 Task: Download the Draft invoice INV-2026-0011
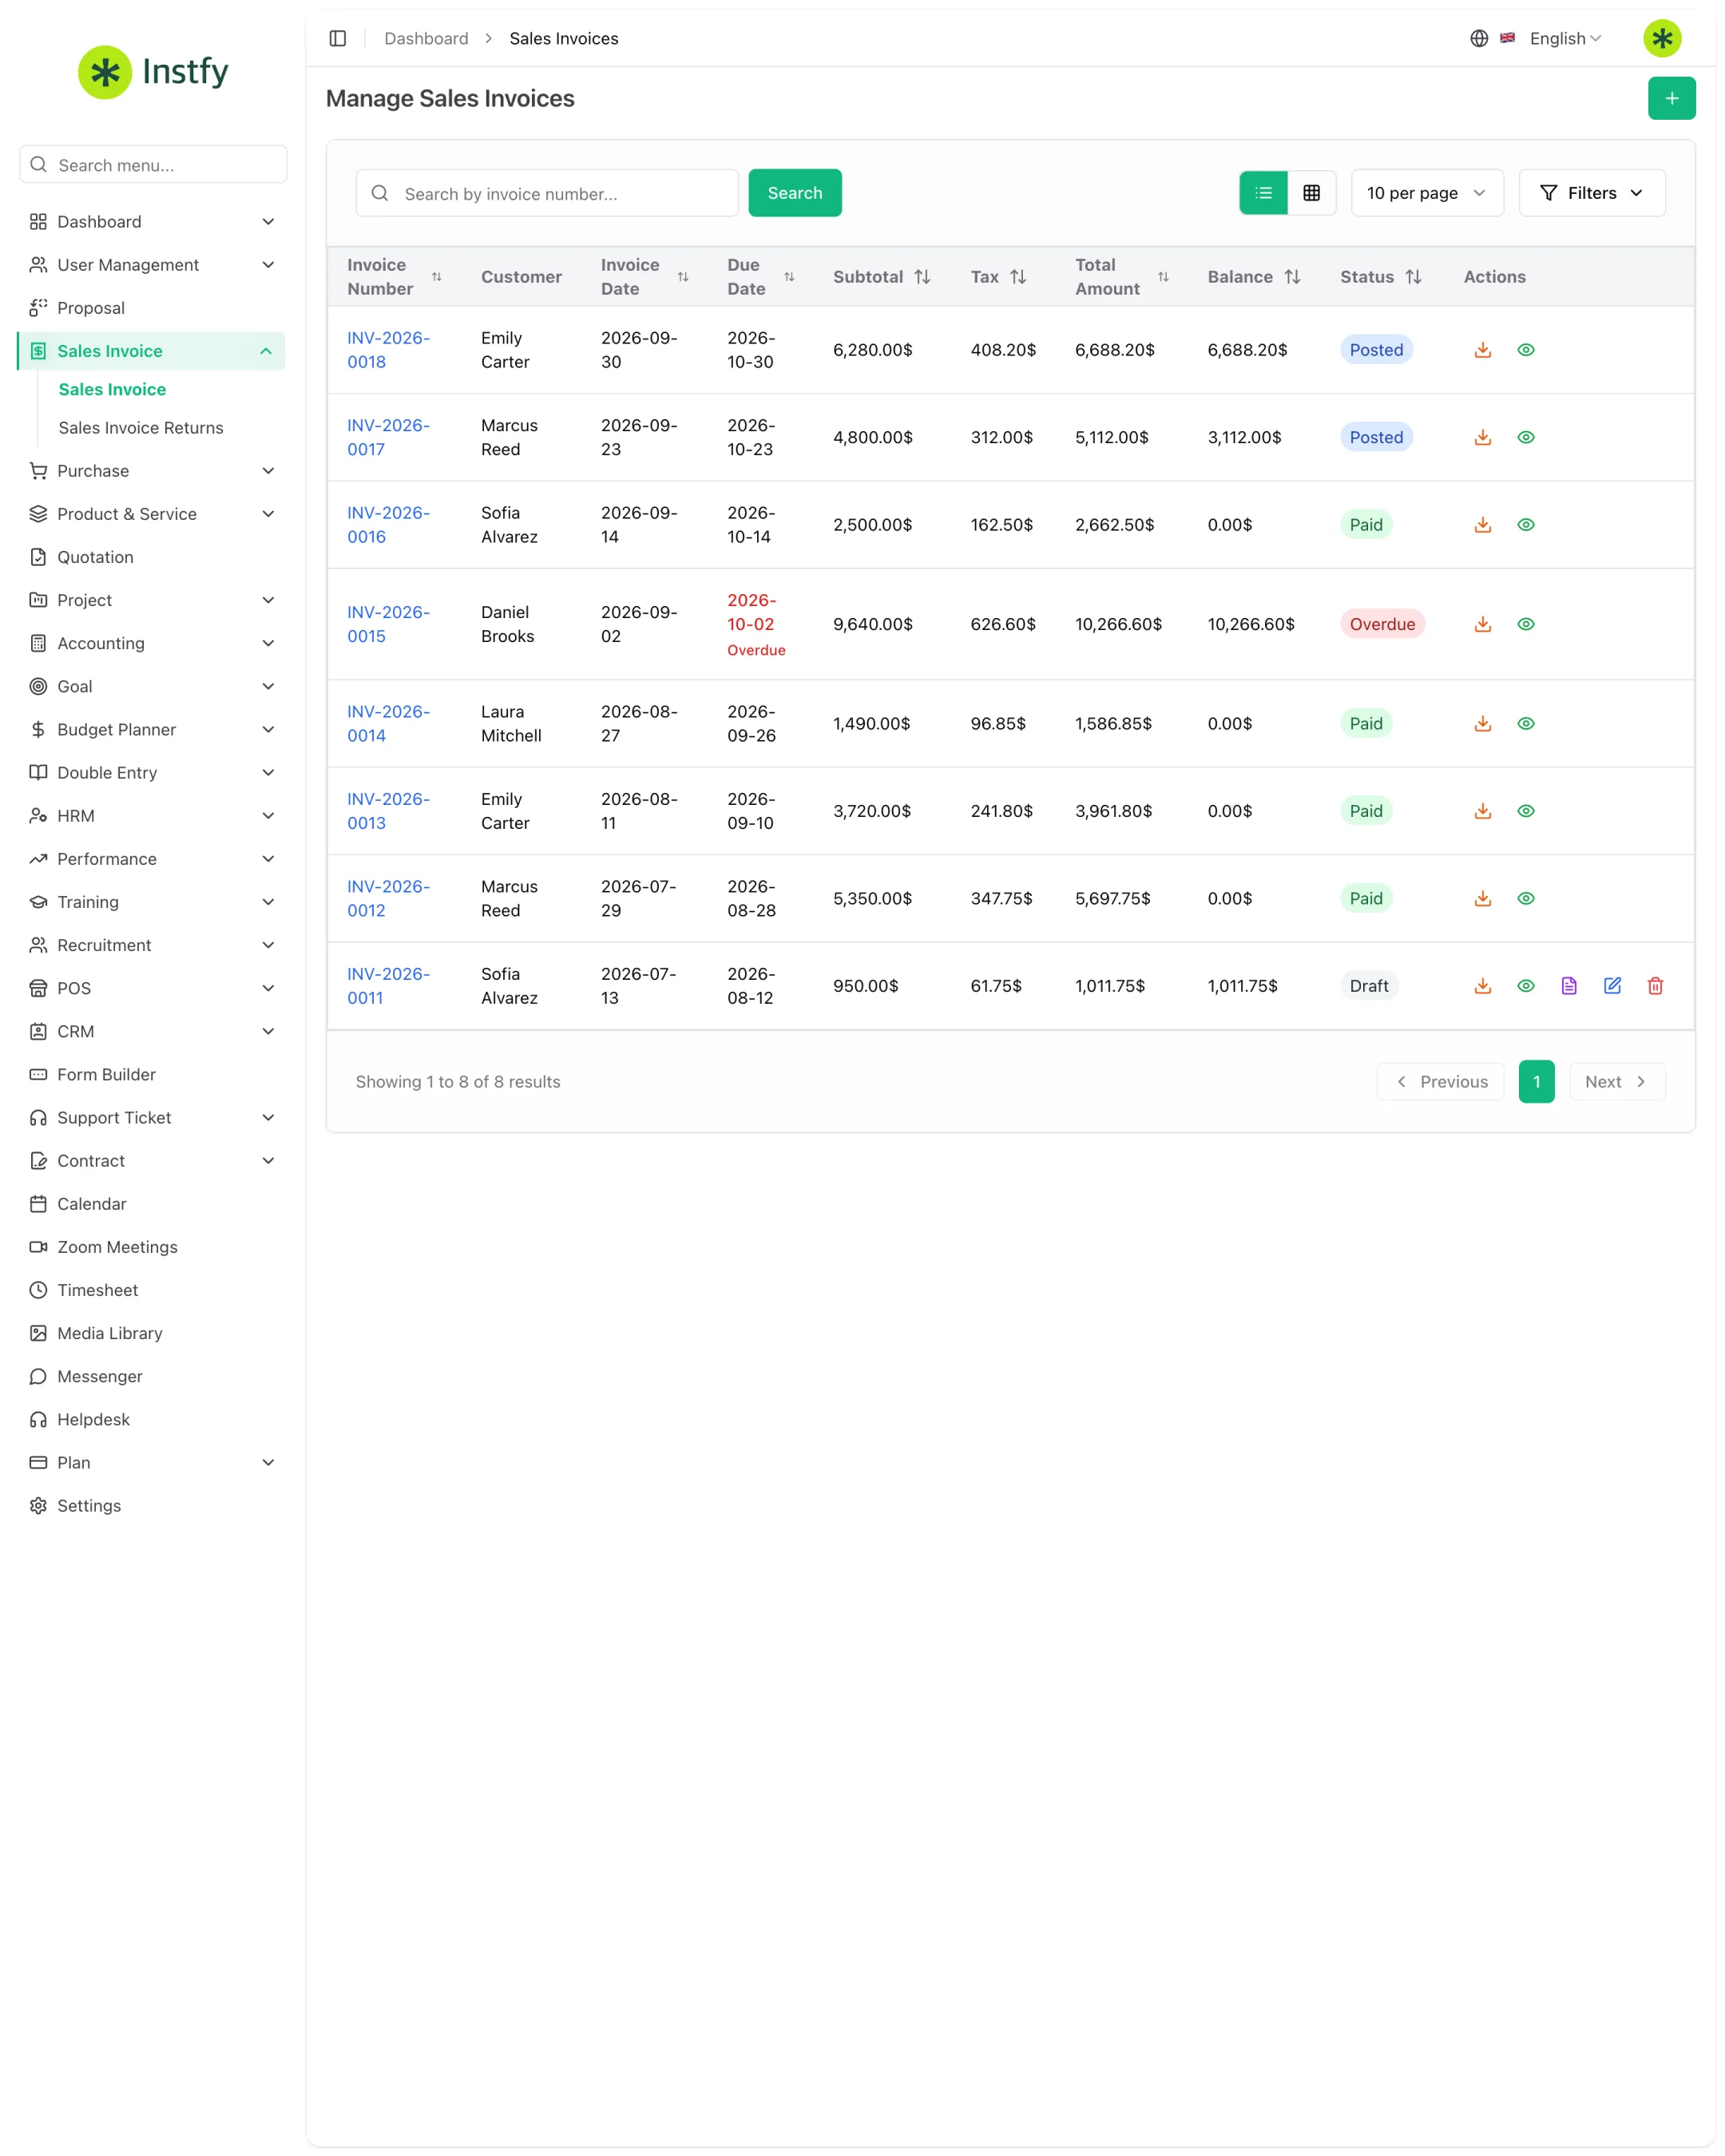[x=1482, y=986]
